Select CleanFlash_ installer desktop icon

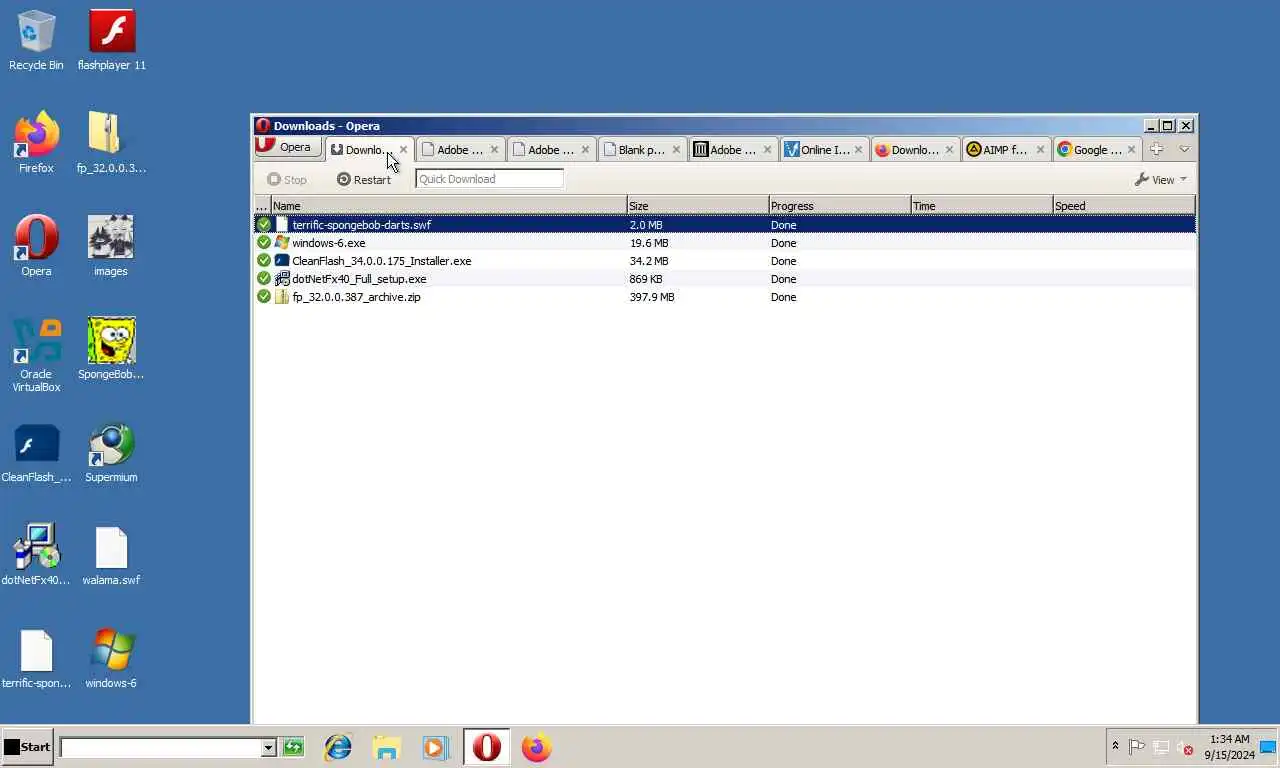click(x=36, y=452)
